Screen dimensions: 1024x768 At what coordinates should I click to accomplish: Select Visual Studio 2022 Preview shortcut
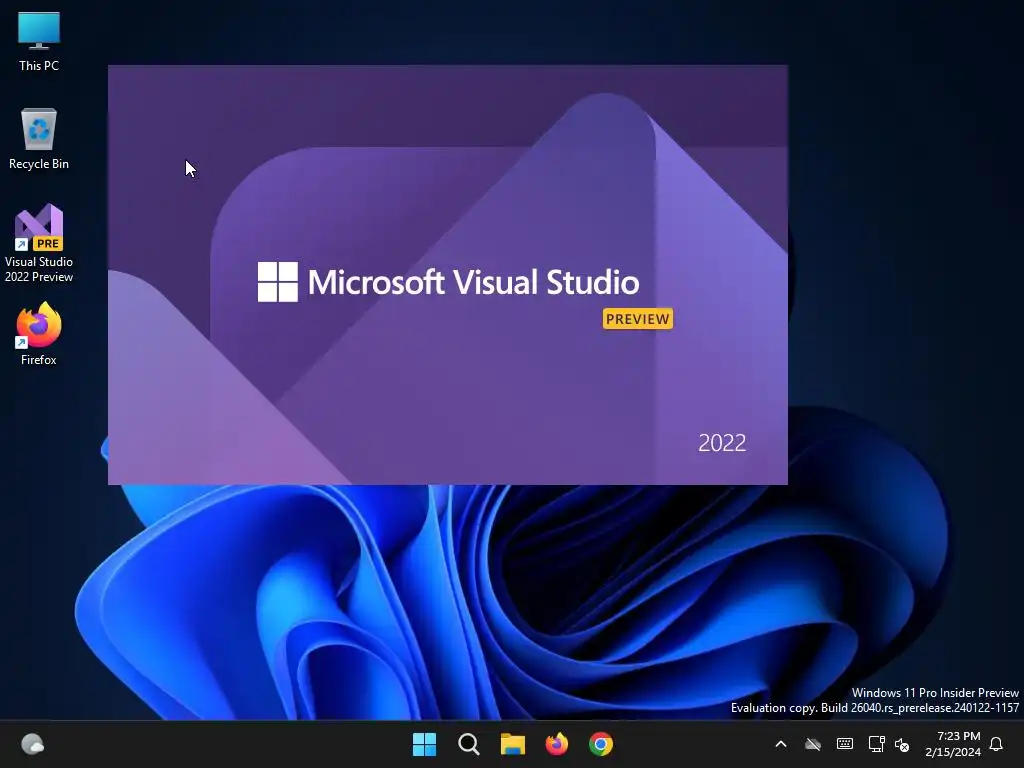tap(39, 243)
